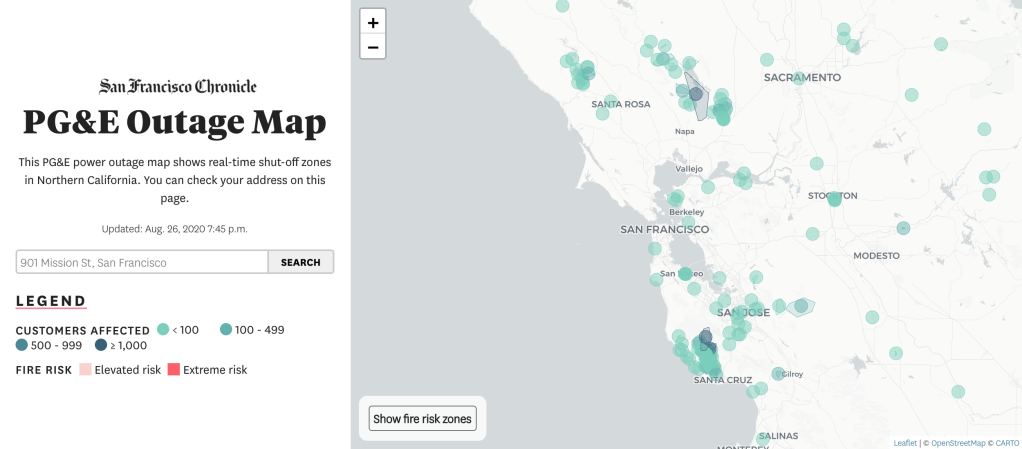Select the outage marker on San Mateo label

click(685, 274)
